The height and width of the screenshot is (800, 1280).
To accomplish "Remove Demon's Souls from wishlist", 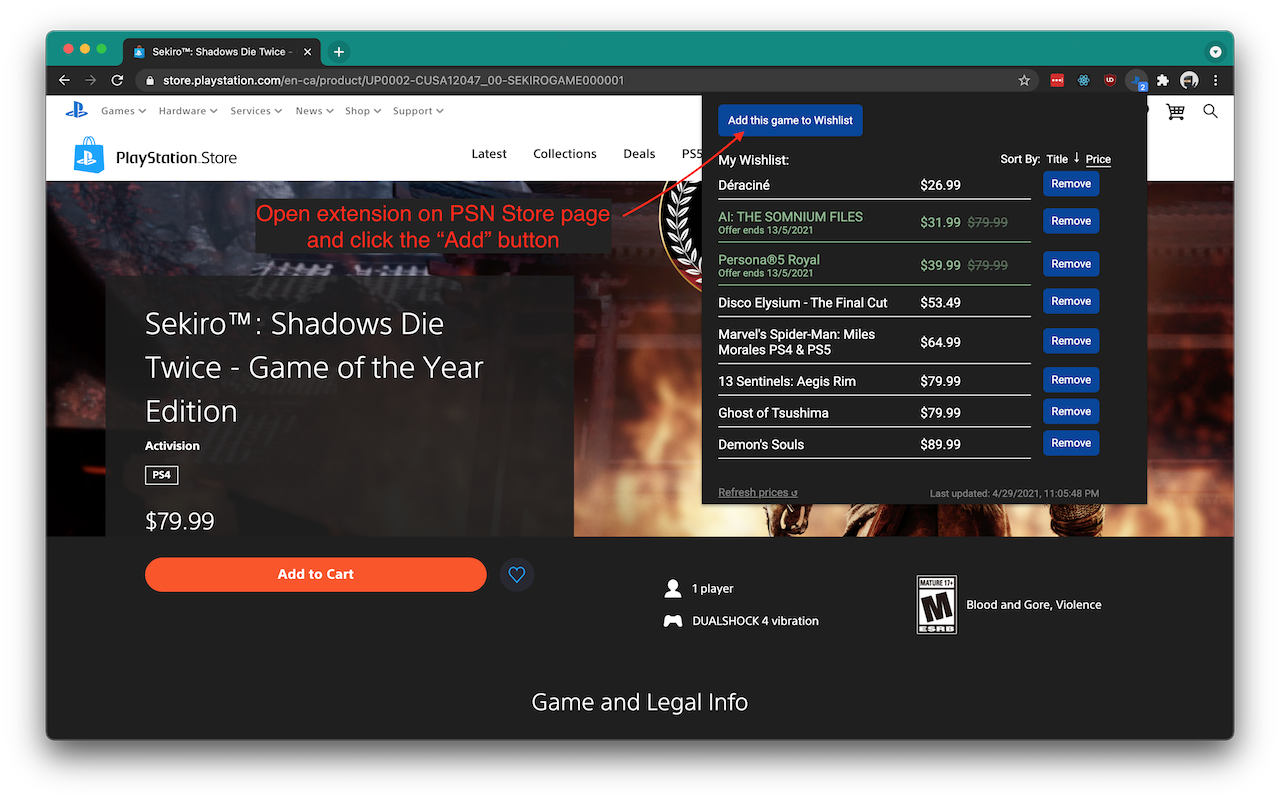I will tap(1071, 443).
